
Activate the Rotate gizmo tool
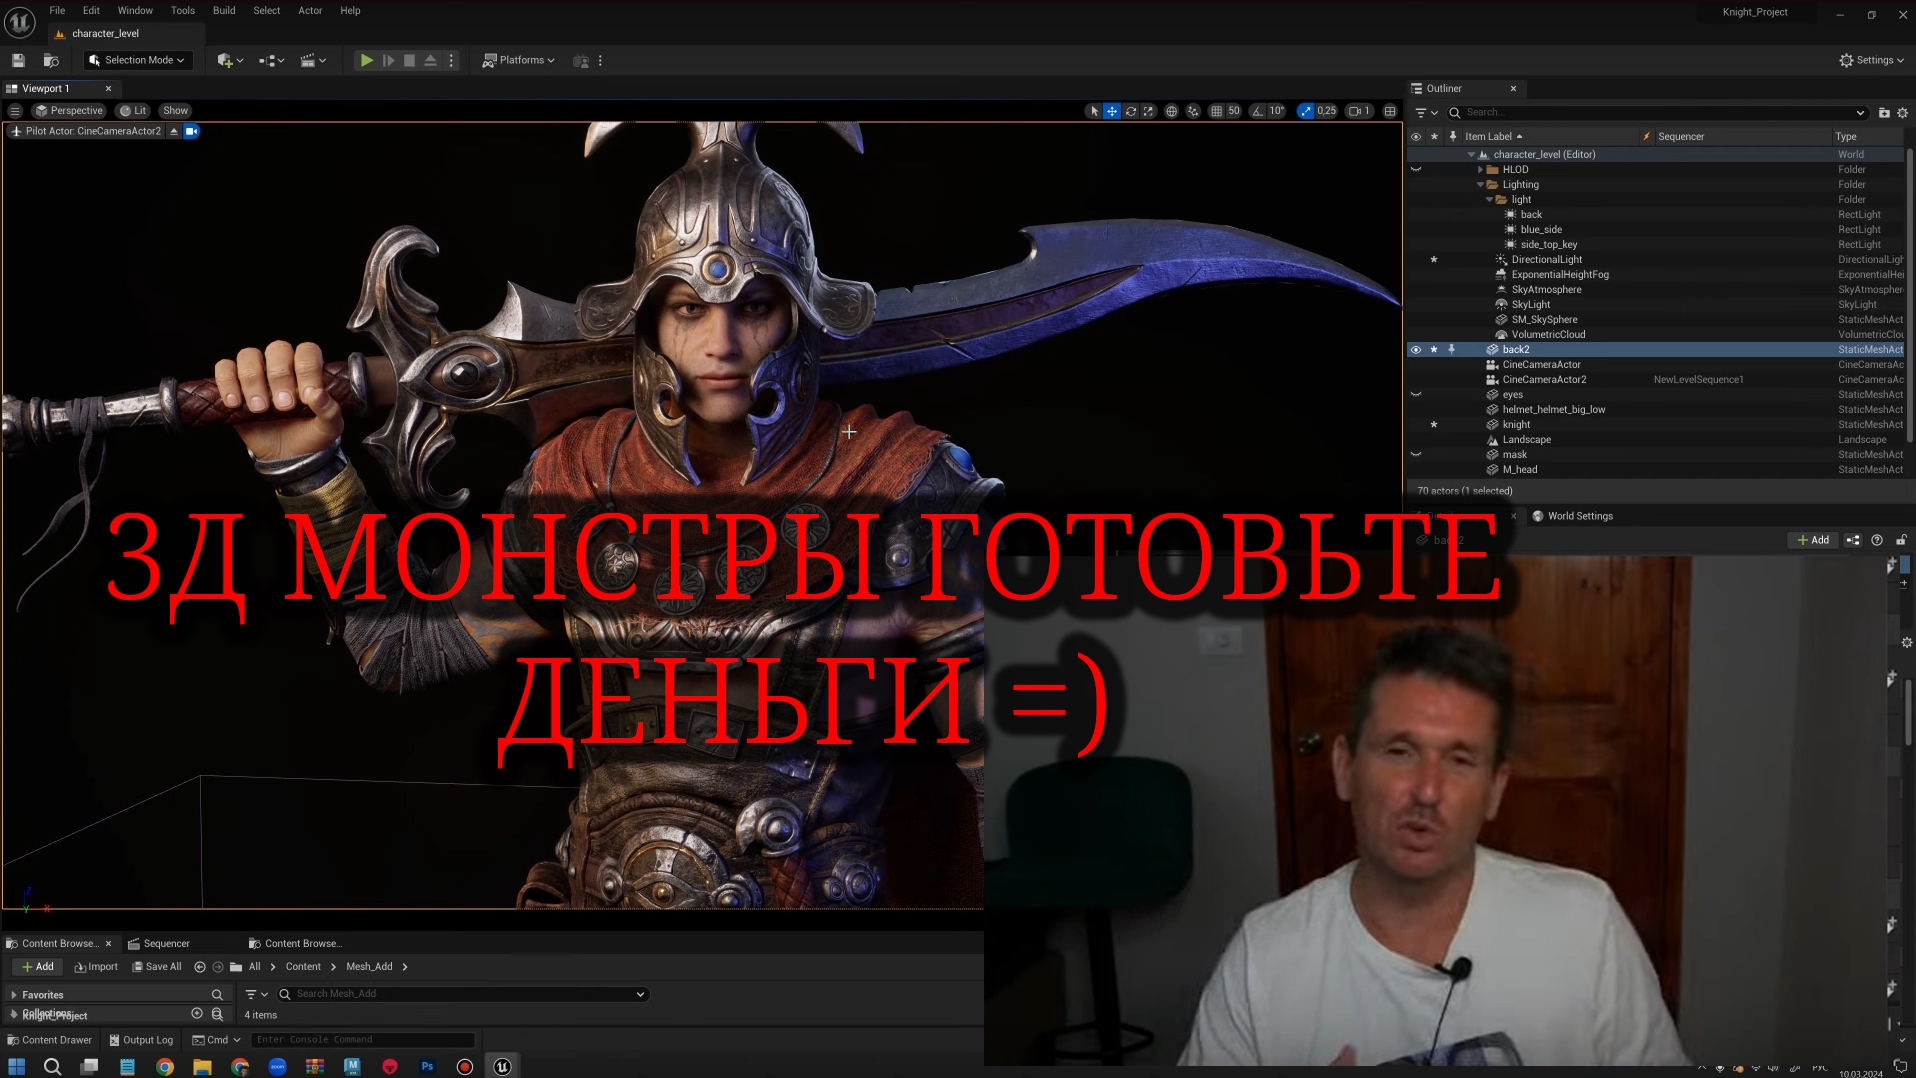1131,111
